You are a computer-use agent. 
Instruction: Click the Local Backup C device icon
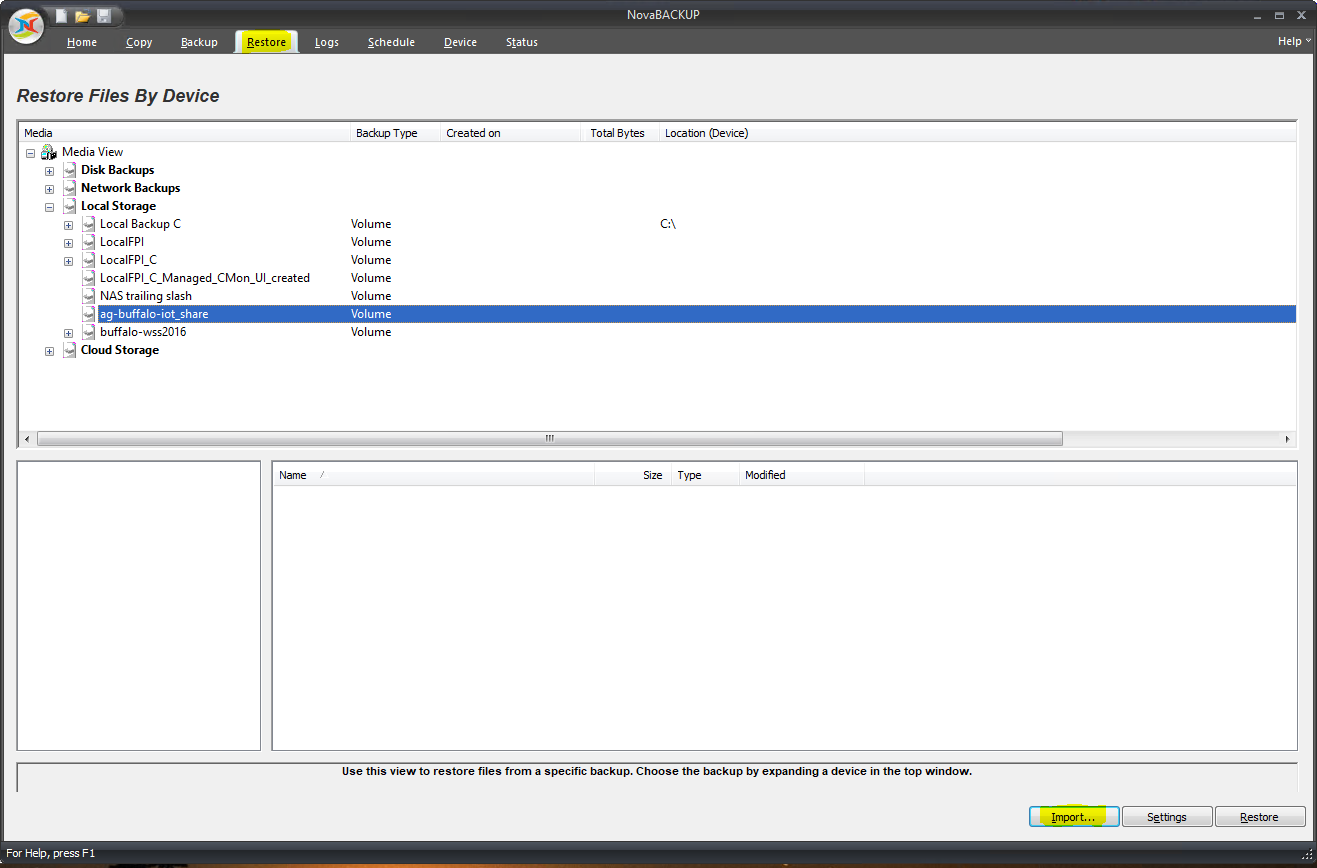[x=89, y=224]
